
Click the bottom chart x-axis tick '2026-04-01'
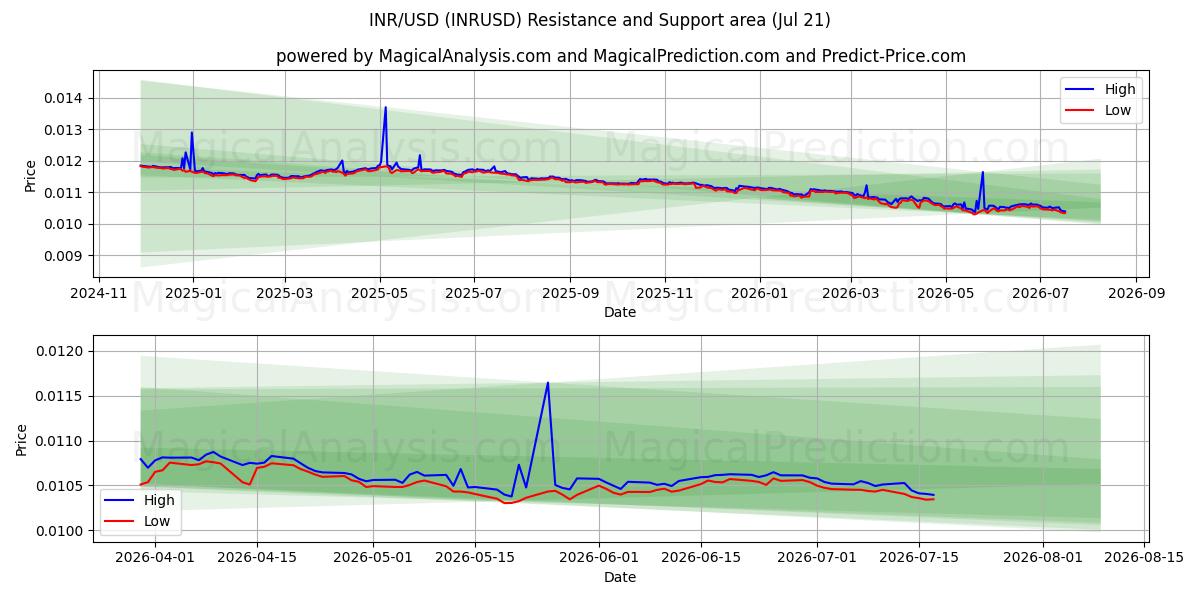click(154, 559)
